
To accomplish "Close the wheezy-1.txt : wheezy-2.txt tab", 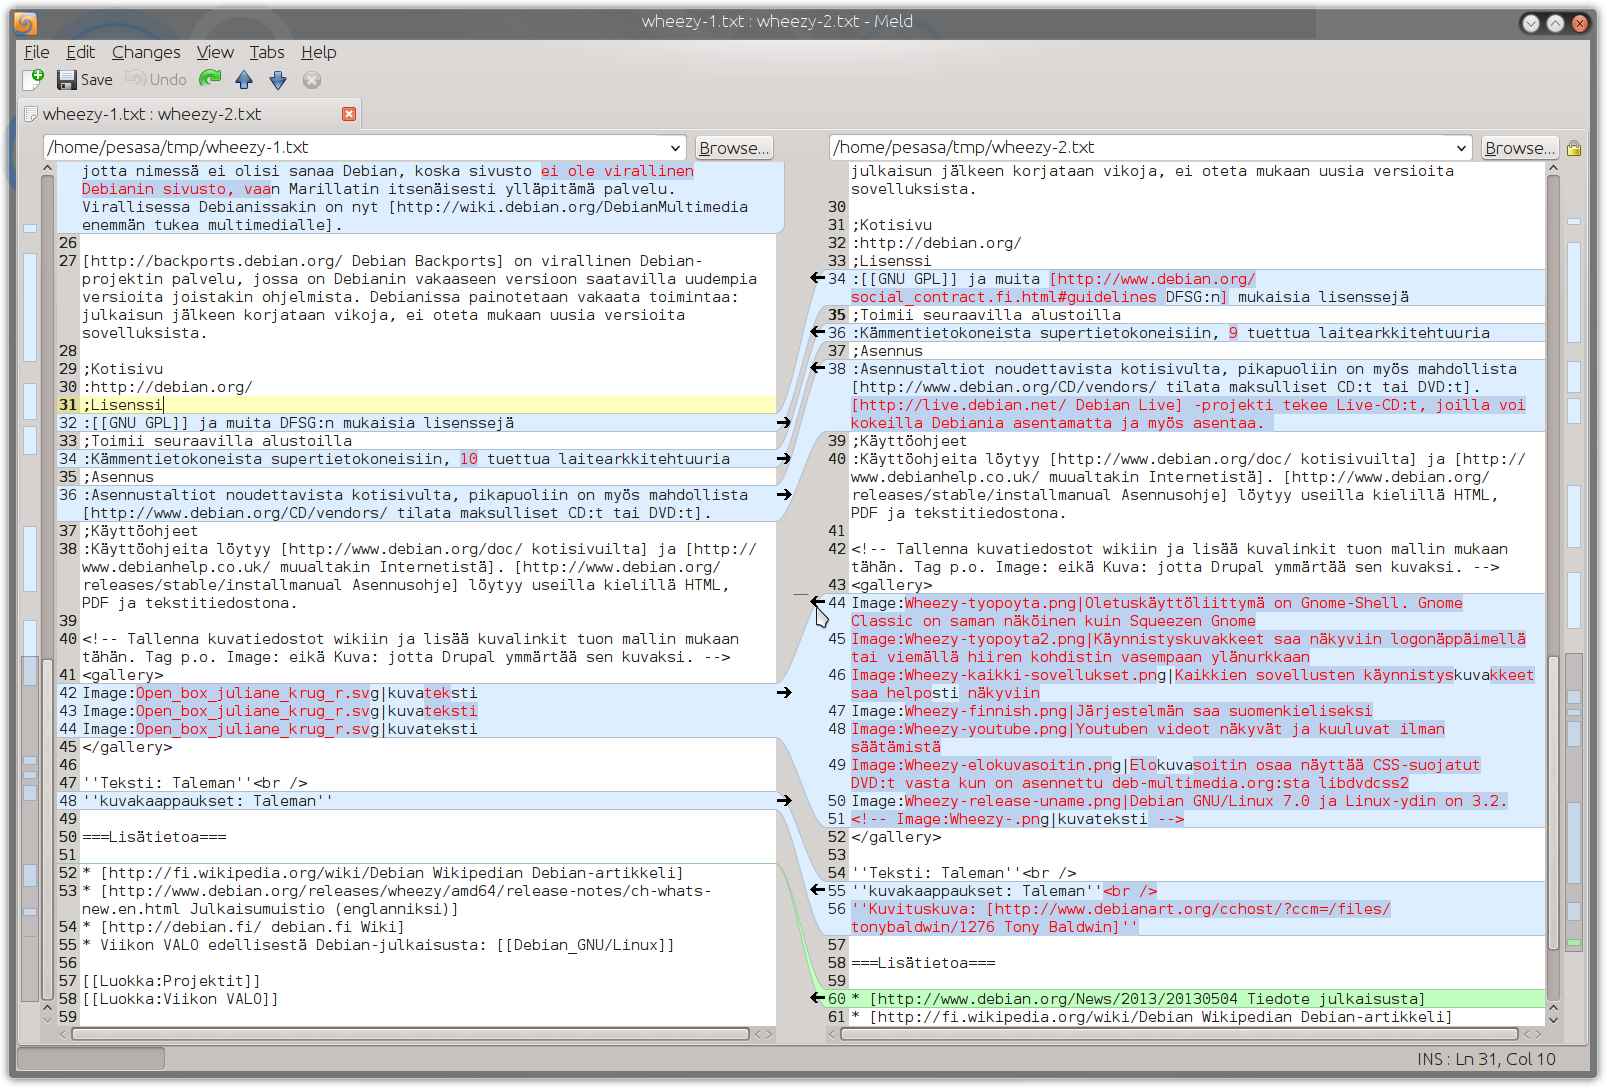I will (349, 114).
